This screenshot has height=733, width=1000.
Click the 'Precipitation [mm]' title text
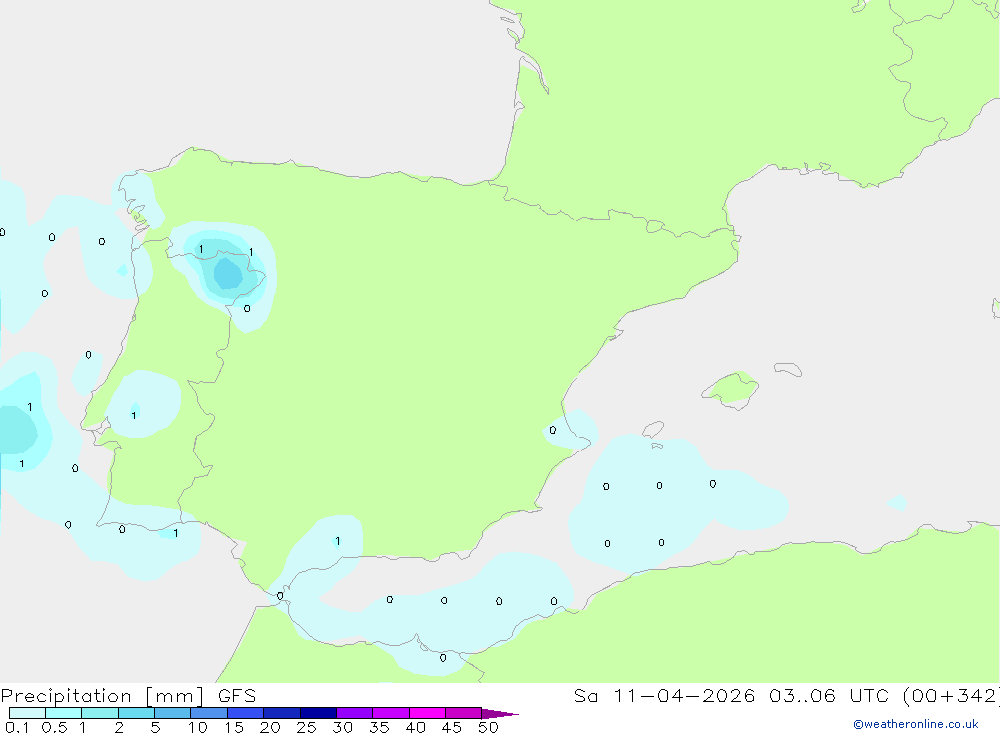click(x=102, y=696)
